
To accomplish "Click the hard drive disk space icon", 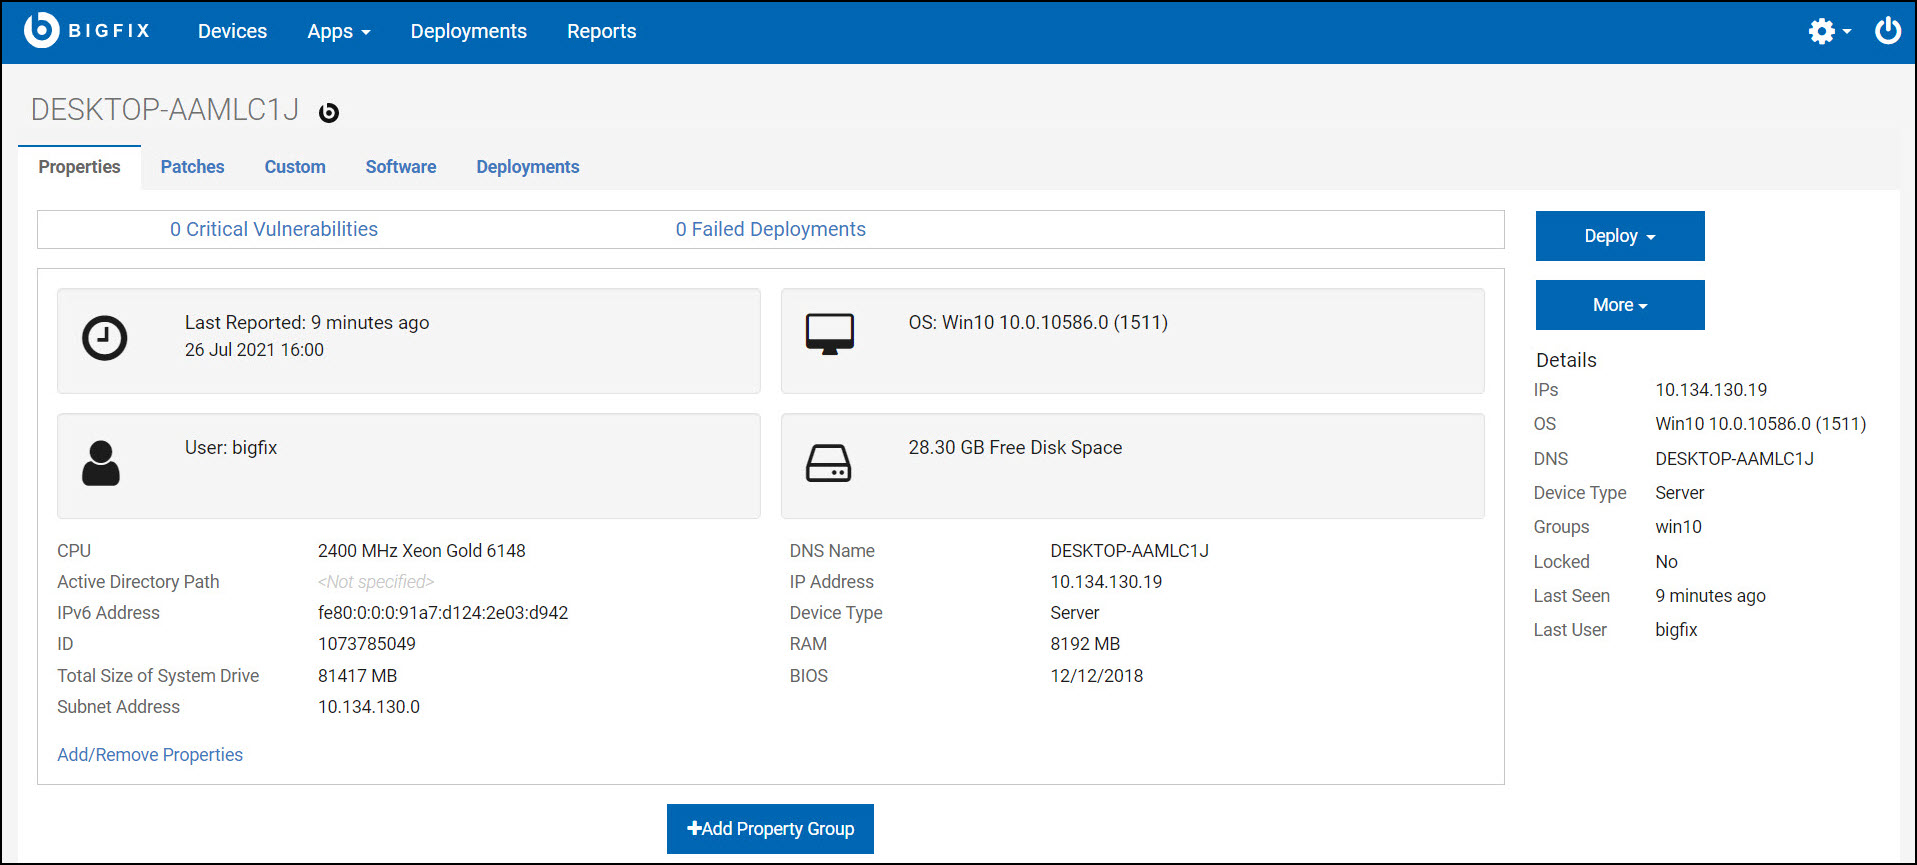I will [828, 464].
